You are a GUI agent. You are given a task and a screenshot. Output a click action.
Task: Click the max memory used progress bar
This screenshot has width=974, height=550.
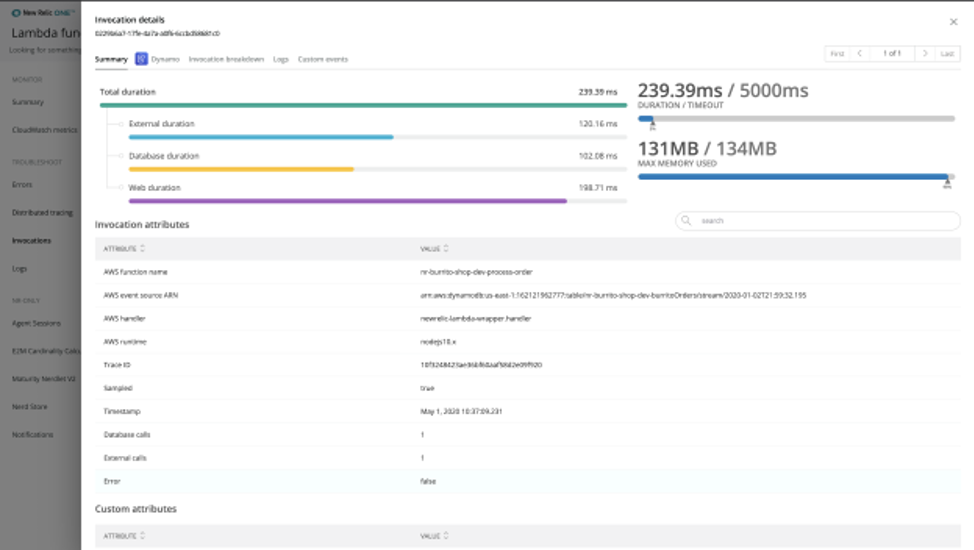[796, 177]
